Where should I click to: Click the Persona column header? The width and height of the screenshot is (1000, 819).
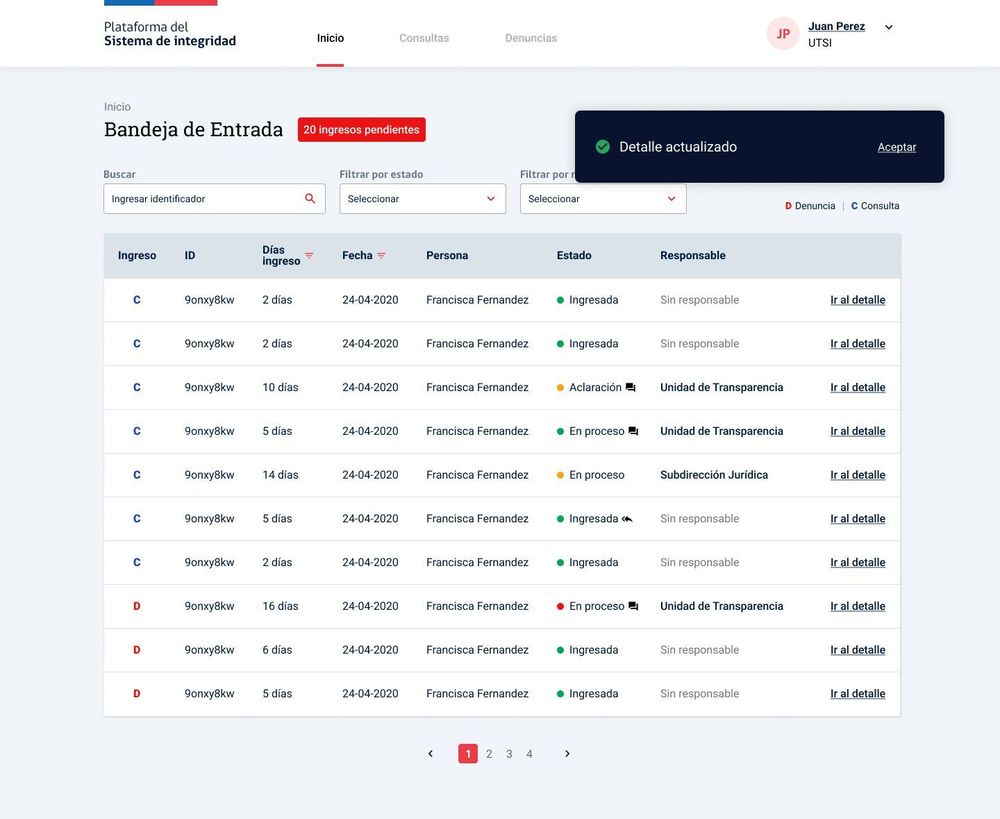click(x=447, y=255)
